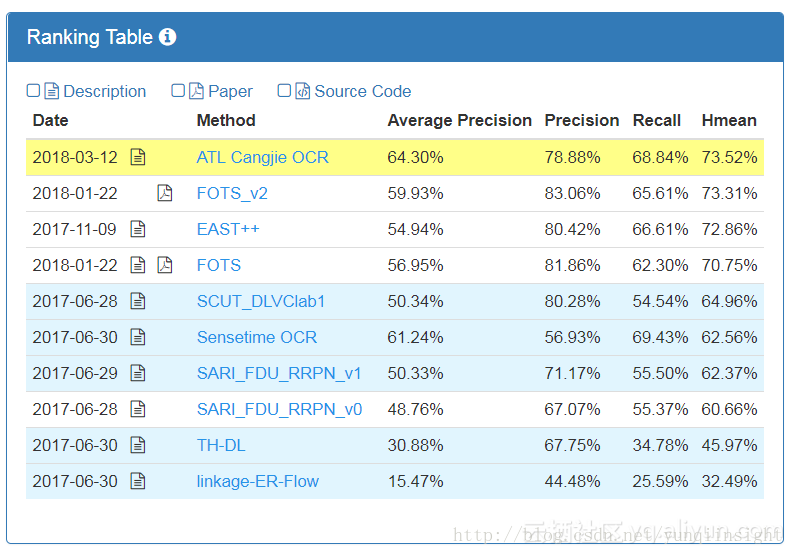Open the EAST++ method link

(228, 229)
